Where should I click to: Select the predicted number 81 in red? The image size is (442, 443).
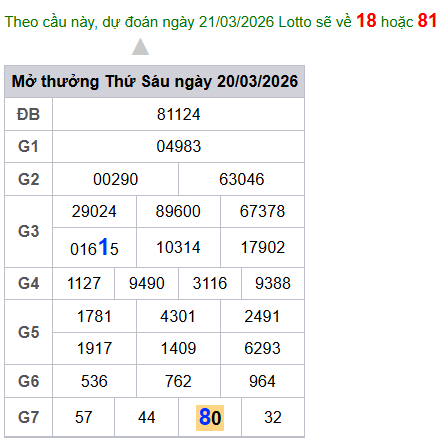click(x=427, y=21)
